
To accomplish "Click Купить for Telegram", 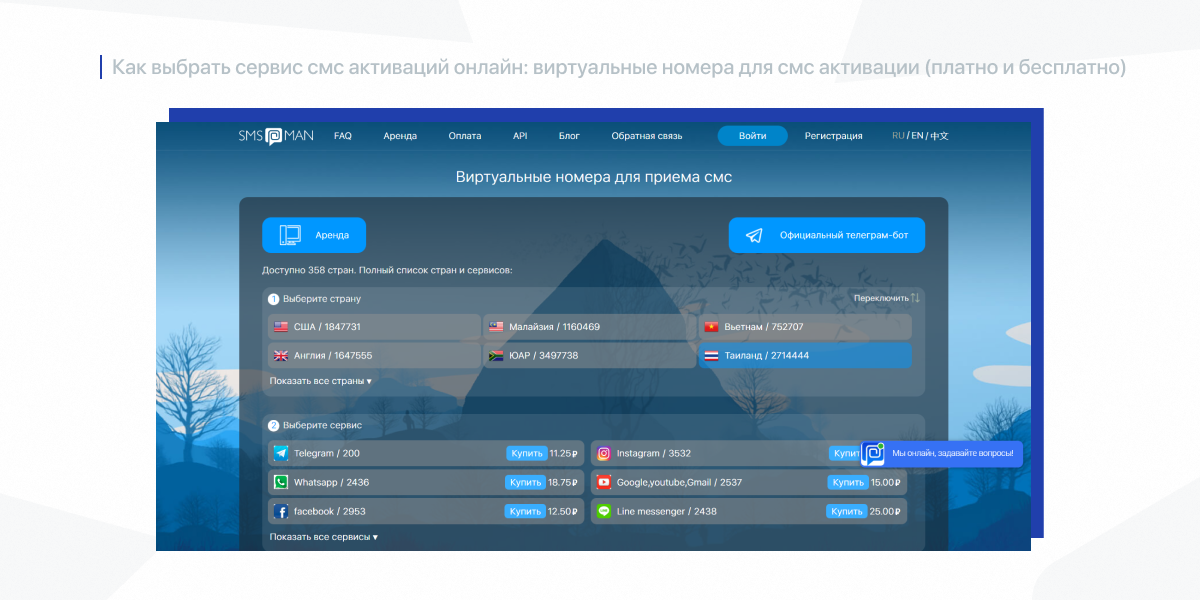I will pos(526,453).
